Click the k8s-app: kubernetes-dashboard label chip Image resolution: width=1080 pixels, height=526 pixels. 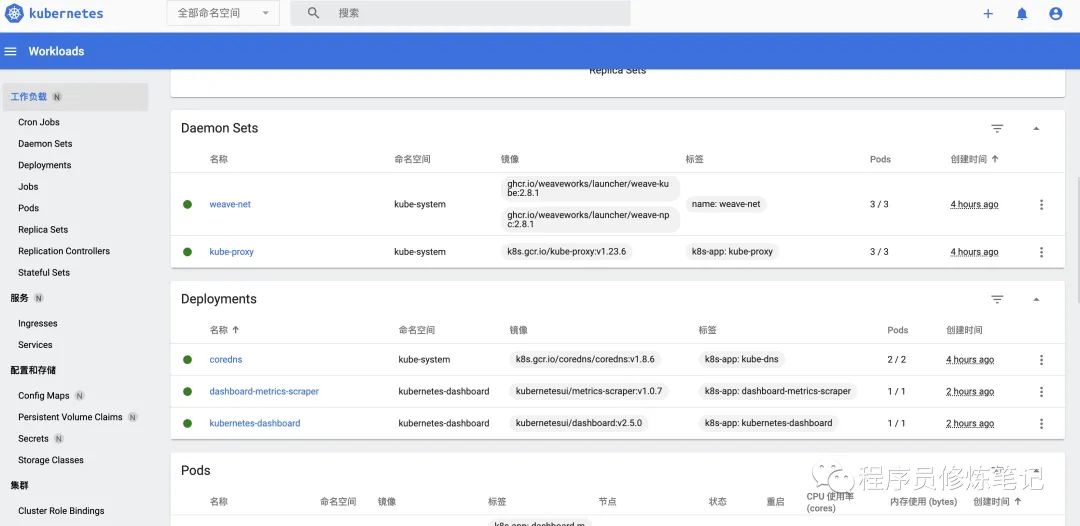tap(768, 423)
